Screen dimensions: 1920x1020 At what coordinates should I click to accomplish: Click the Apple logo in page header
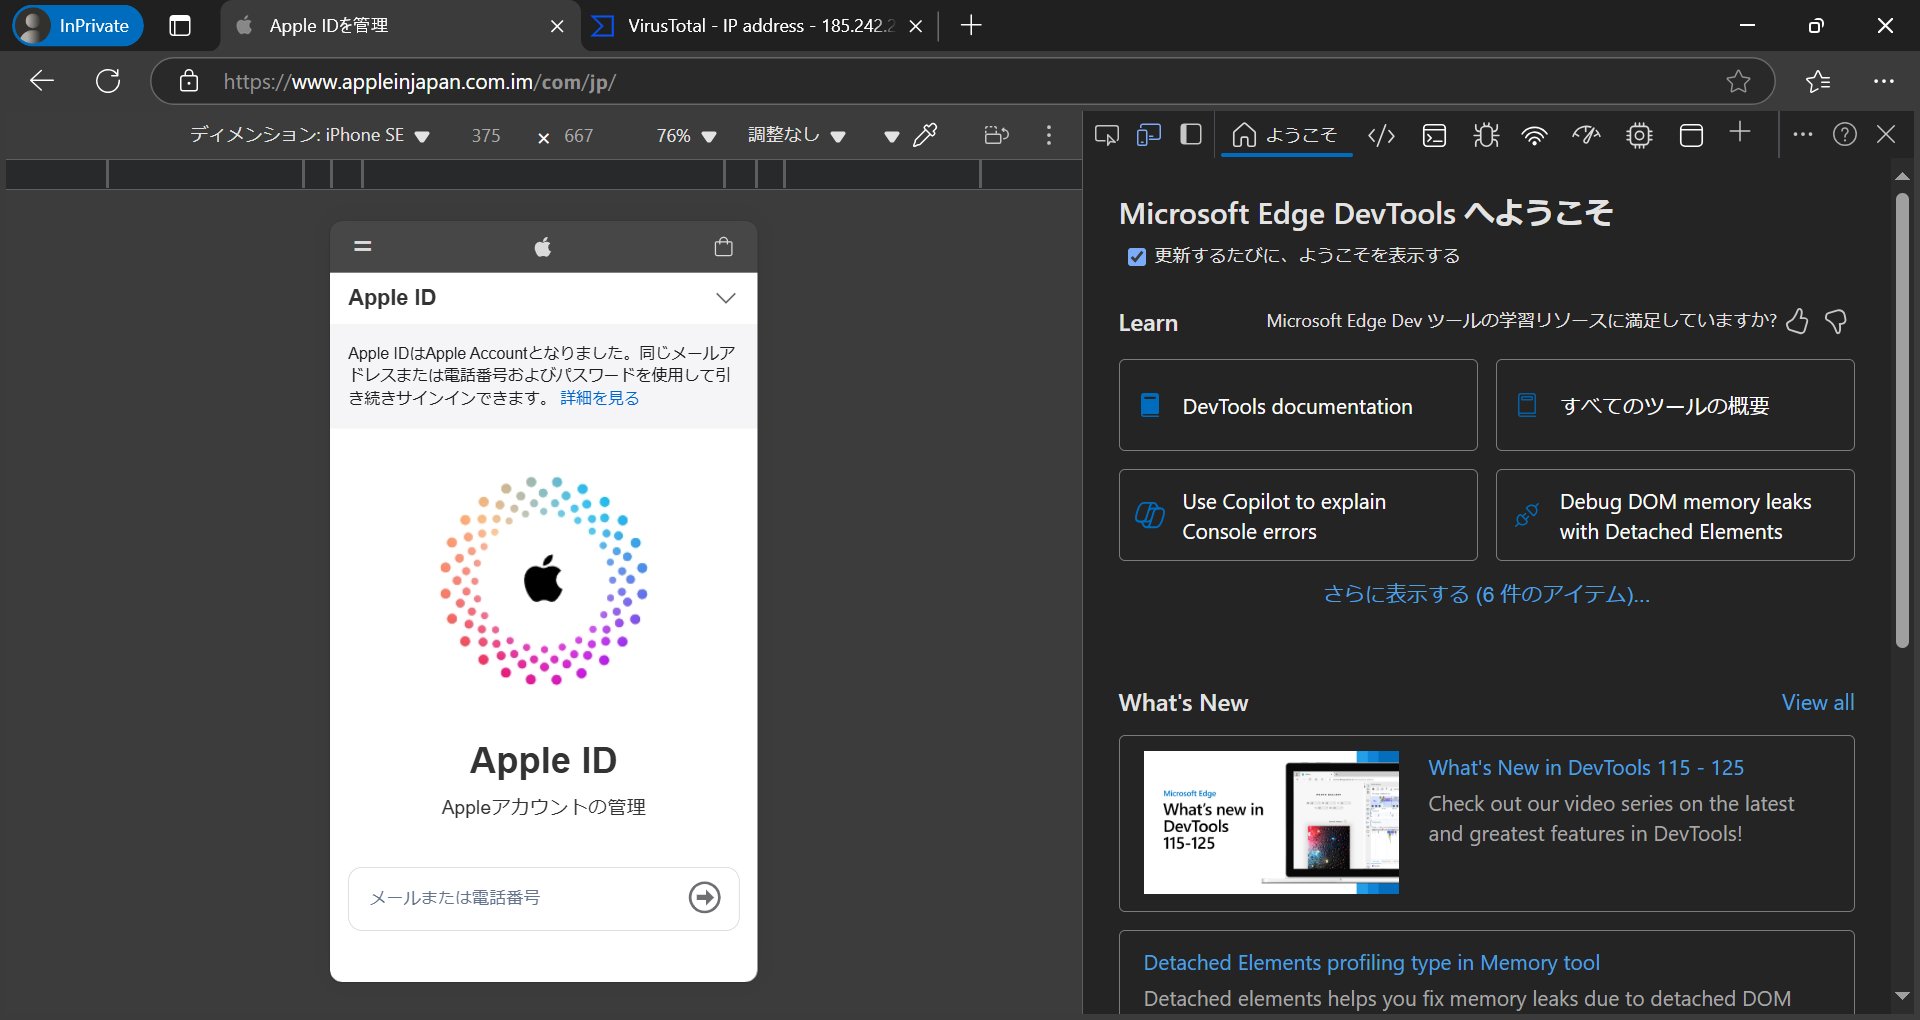click(543, 246)
